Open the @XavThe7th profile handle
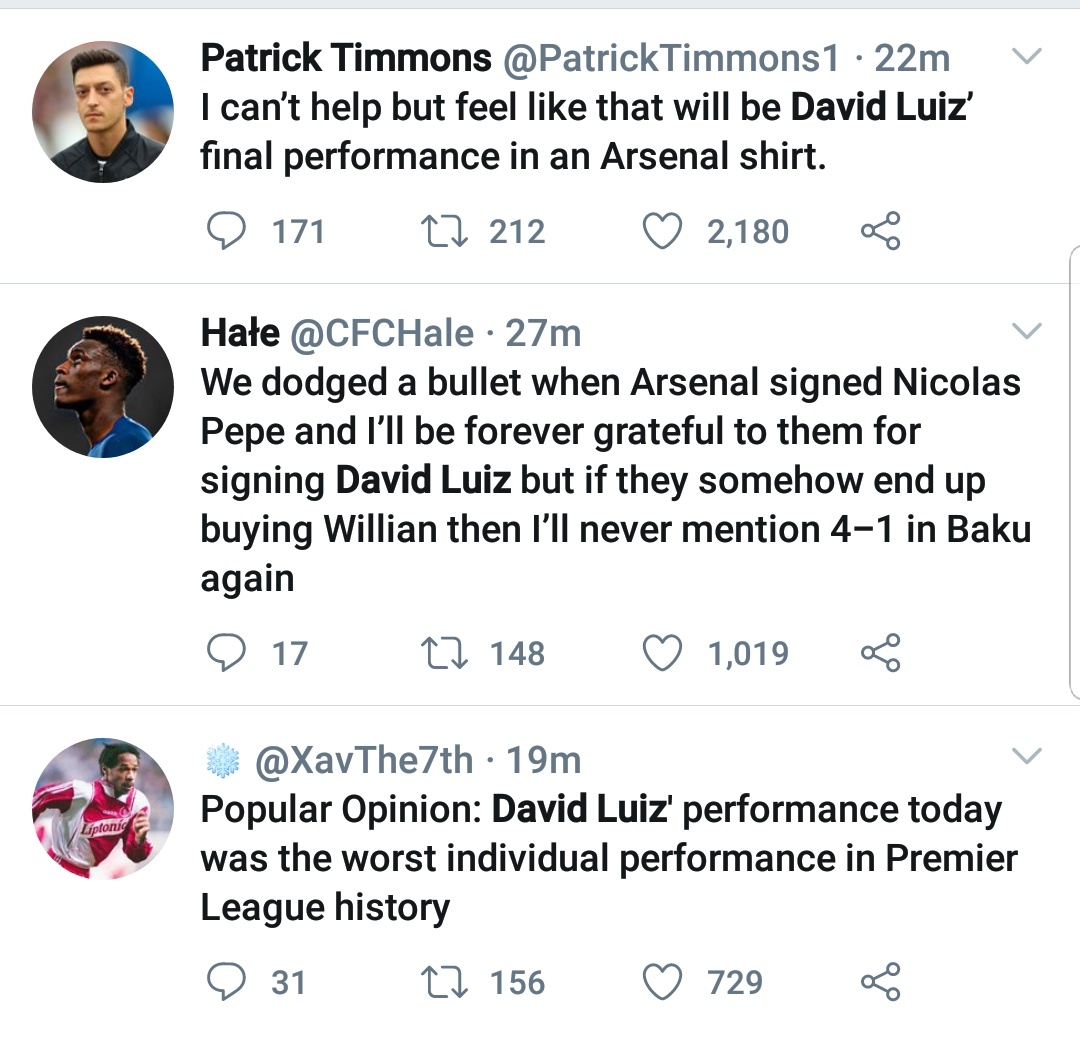The image size is (1080, 1043). coord(364,761)
